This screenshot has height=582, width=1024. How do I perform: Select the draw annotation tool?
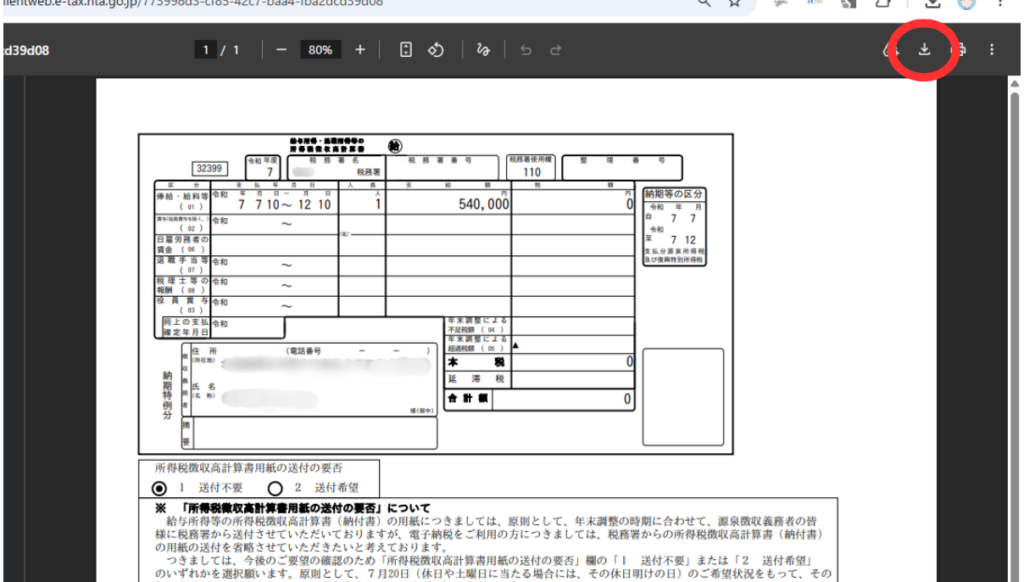coord(483,50)
